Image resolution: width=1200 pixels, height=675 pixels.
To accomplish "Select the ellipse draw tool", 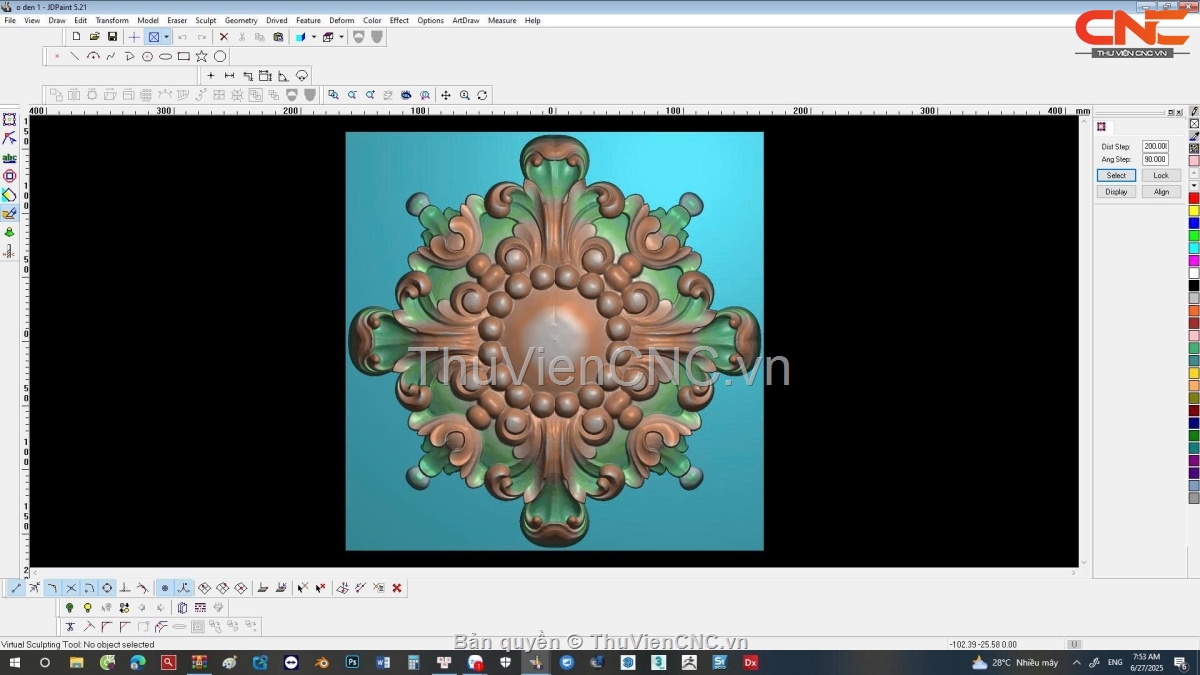I will 165,56.
